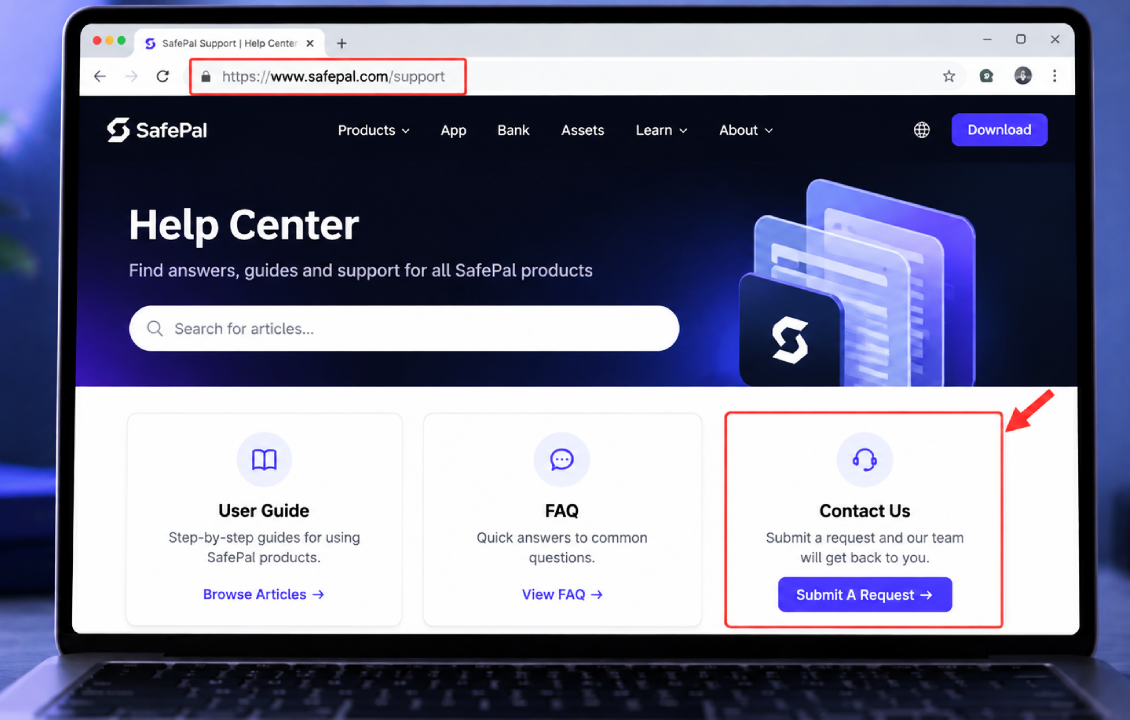Select the SafePal Support | Help Center tab
The height and width of the screenshot is (720, 1130).
229,43
